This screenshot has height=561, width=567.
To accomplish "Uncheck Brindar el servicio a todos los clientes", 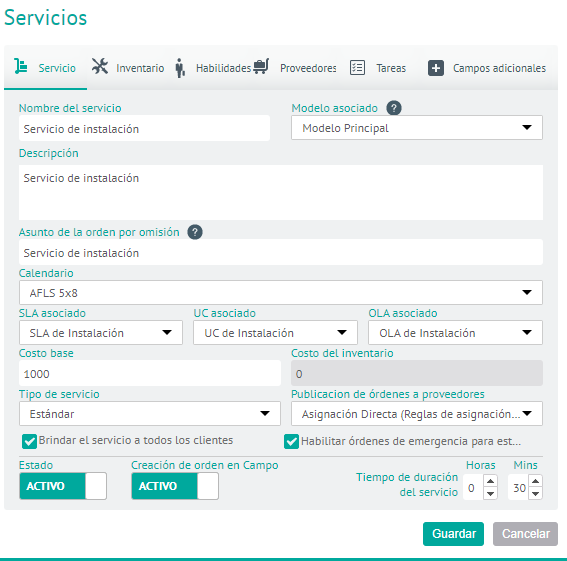I will (x=29, y=441).
